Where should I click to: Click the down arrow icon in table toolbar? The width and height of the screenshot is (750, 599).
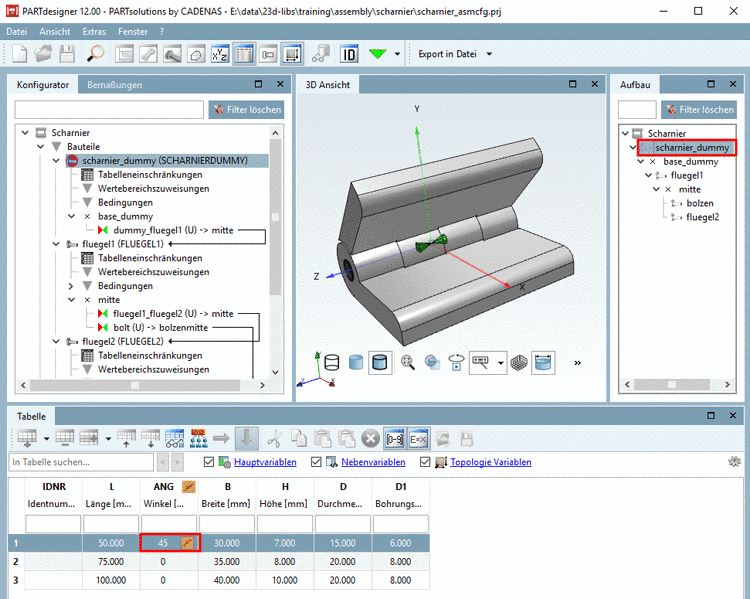[247, 438]
